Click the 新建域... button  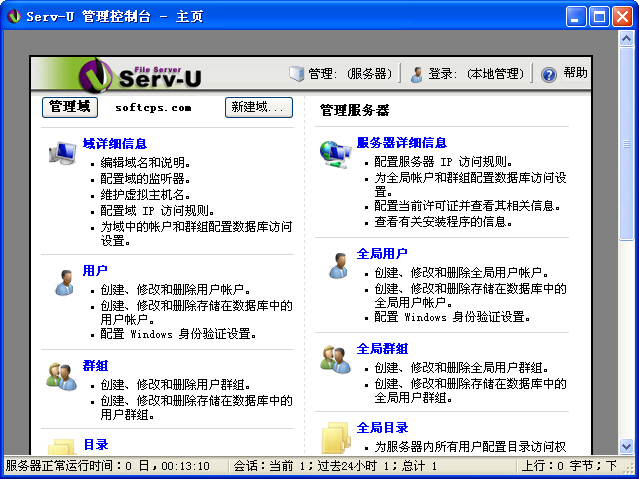pos(259,107)
